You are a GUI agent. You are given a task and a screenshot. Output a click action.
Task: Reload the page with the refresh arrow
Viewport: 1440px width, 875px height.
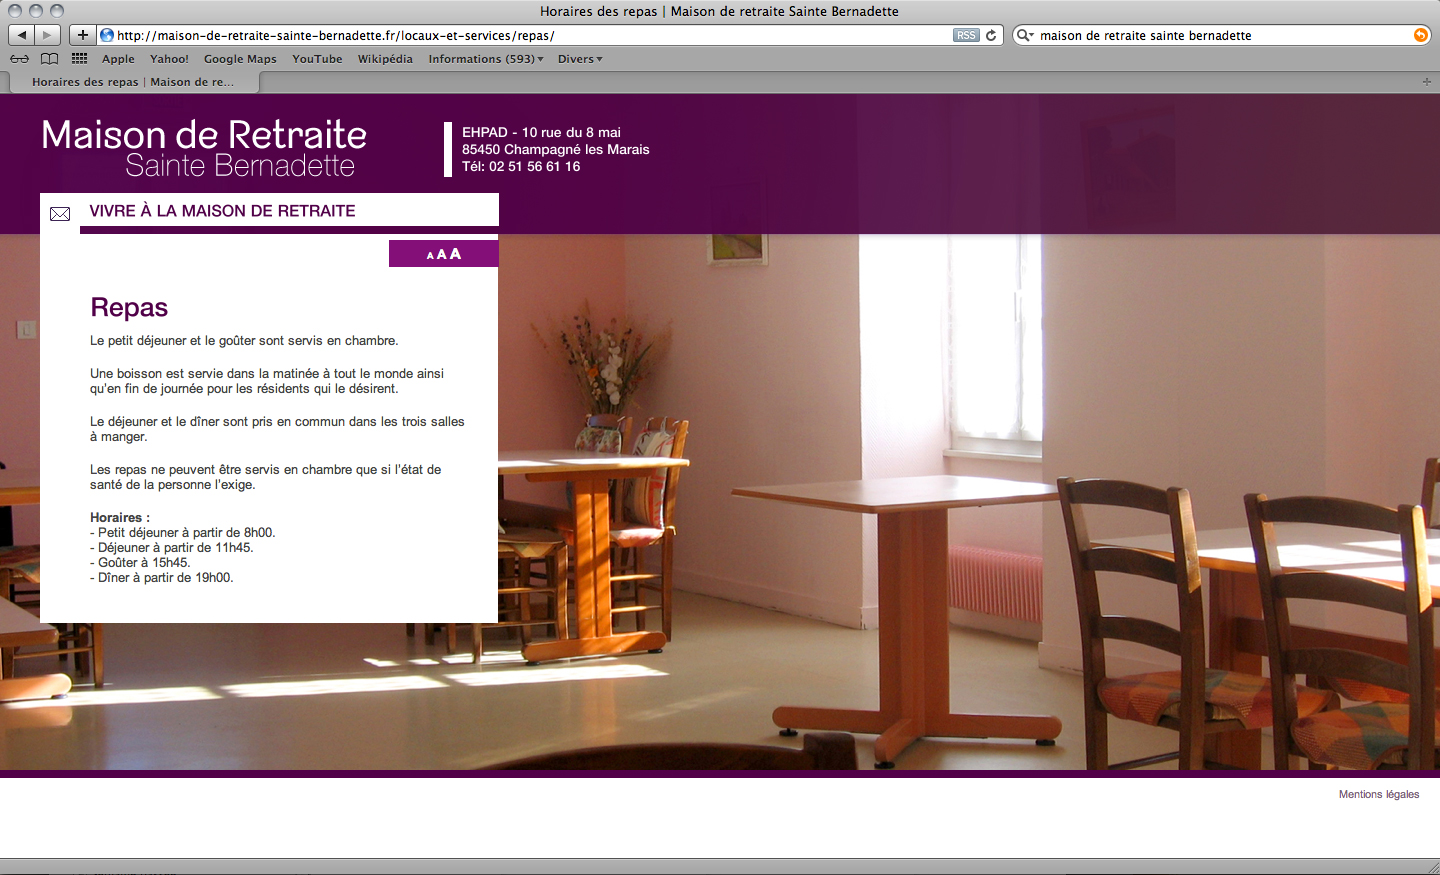pyautogui.click(x=991, y=35)
